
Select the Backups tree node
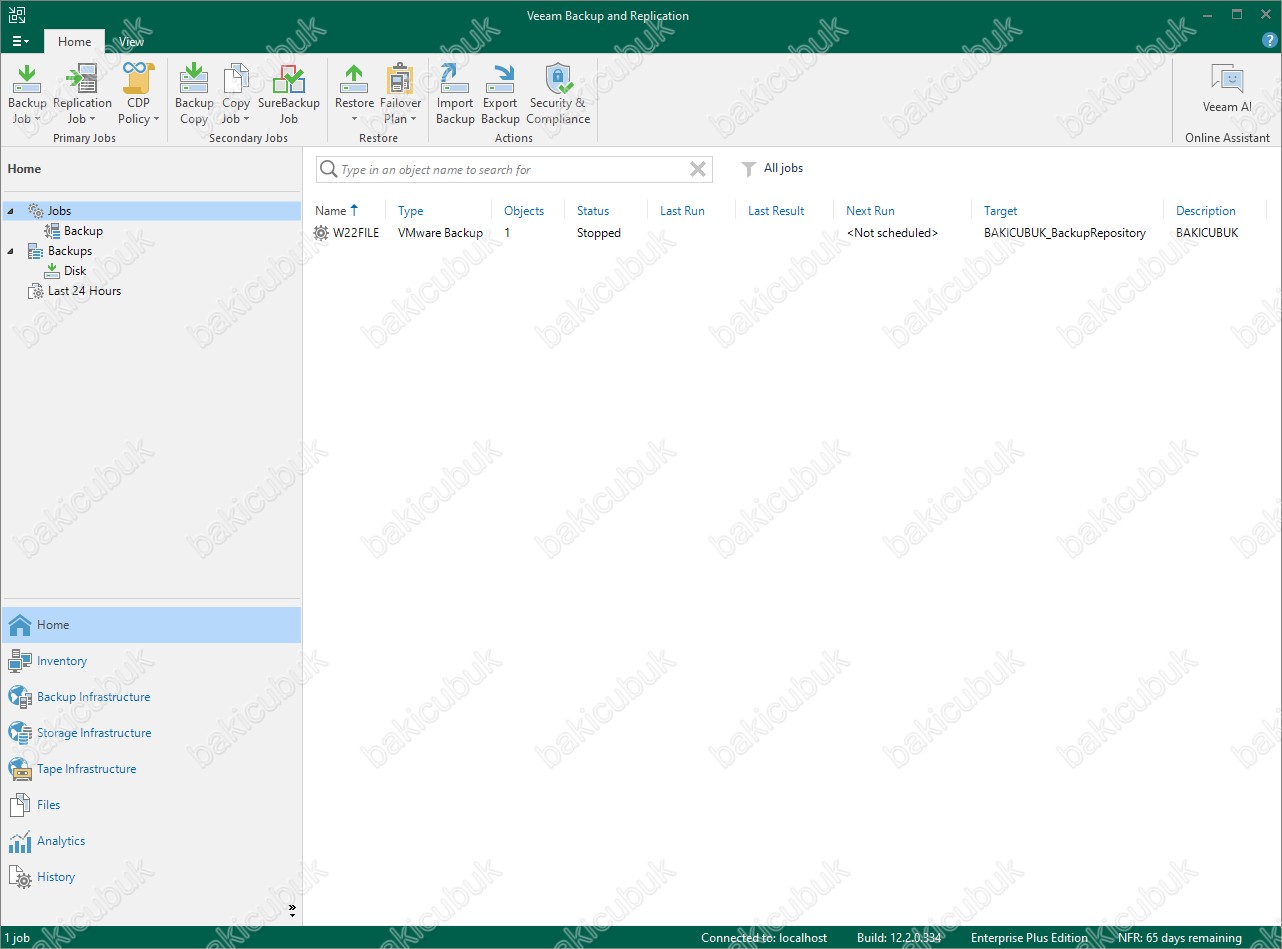tap(70, 251)
